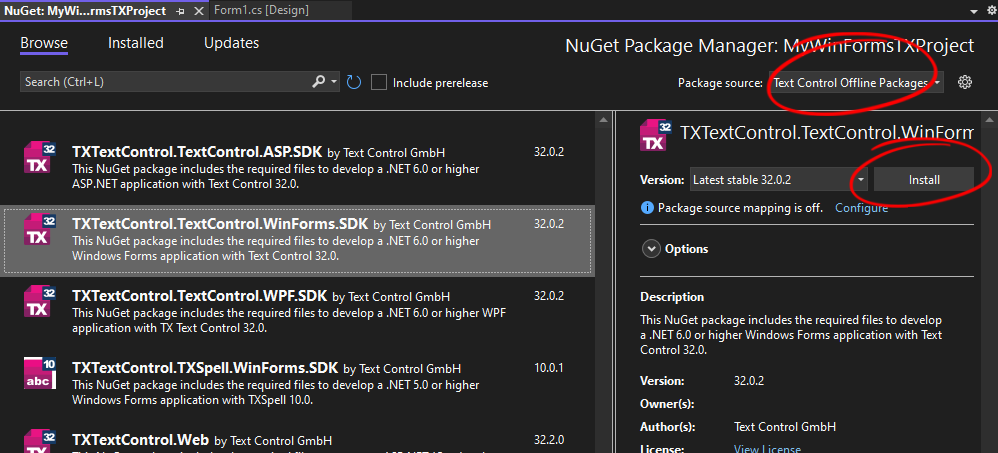Select TXTextControl.TXSpell.WinForms.SDK package
This screenshot has width=998, height=453.
pos(298,384)
